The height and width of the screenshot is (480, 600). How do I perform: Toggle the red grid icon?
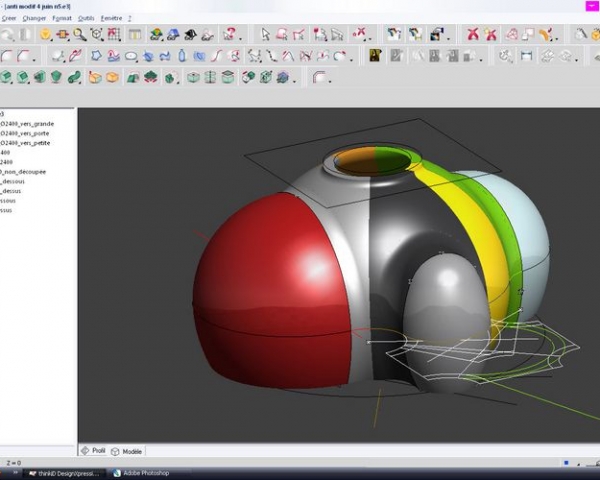tap(114, 34)
